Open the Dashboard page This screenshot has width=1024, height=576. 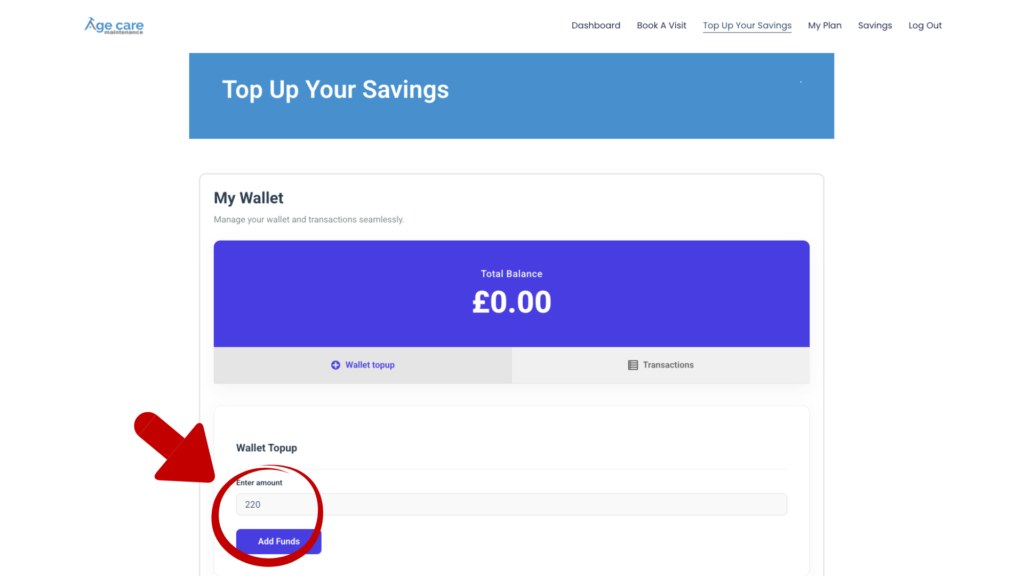pyautogui.click(x=596, y=26)
